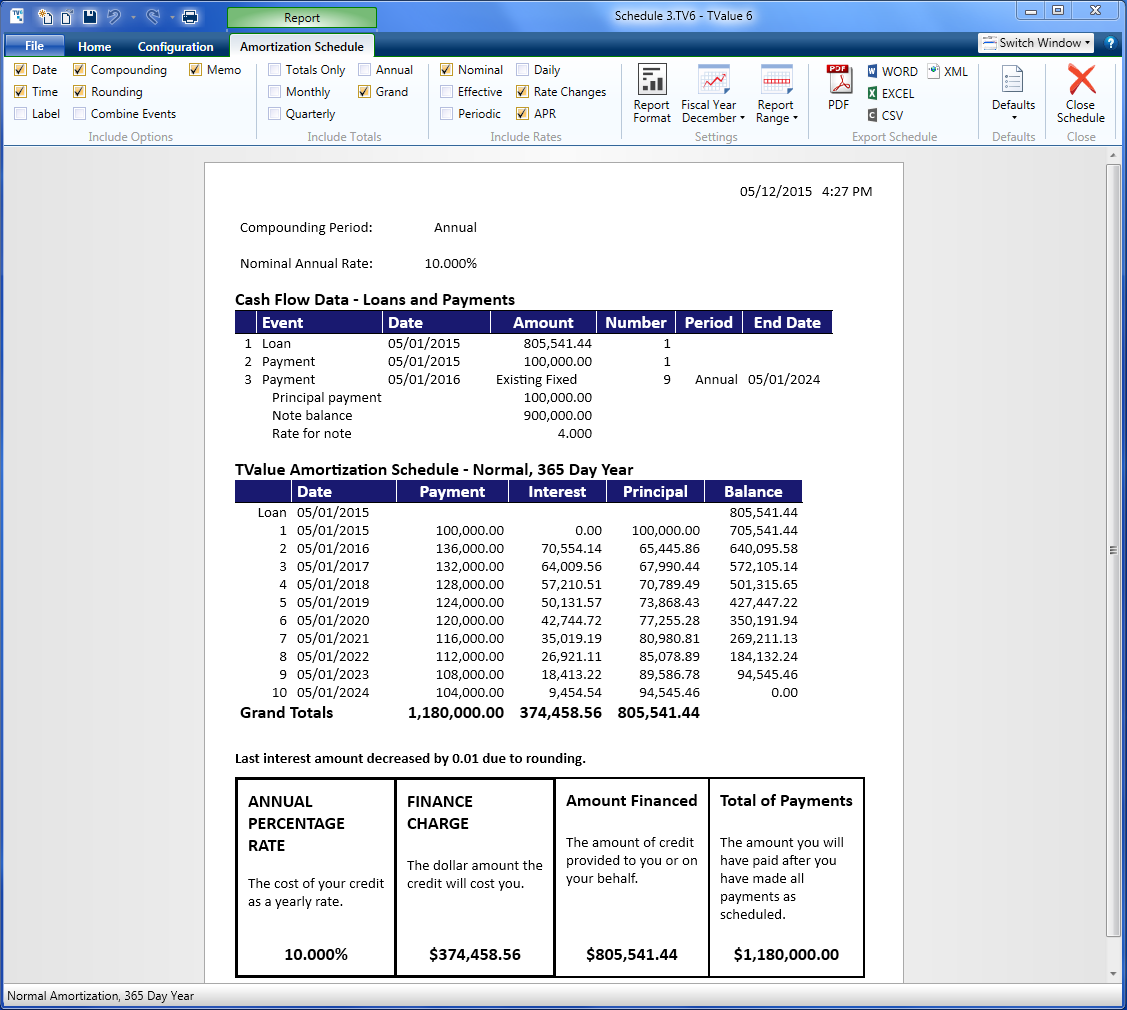Toggle Grand totals checkbox
This screenshot has height=1010, width=1127.
[364, 91]
